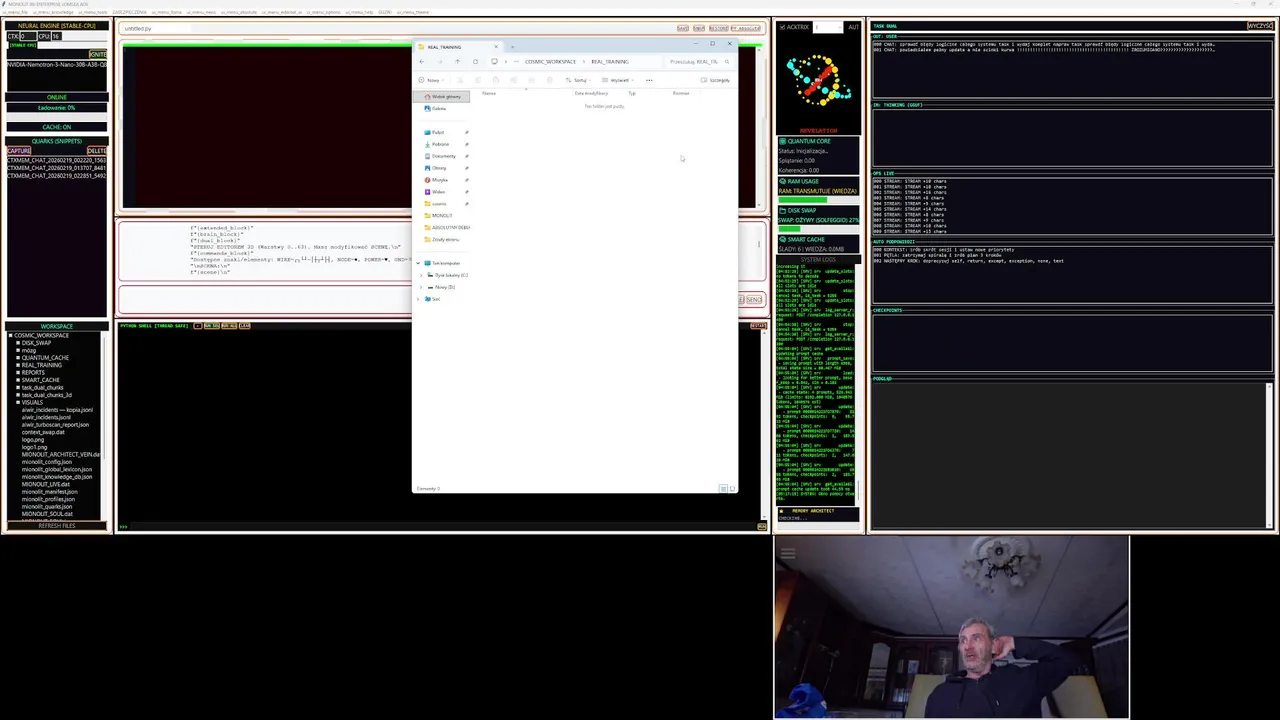Click the Cut icon in Explorer toolbar
Image resolution: width=1280 pixels, height=720 pixels.
click(x=460, y=80)
